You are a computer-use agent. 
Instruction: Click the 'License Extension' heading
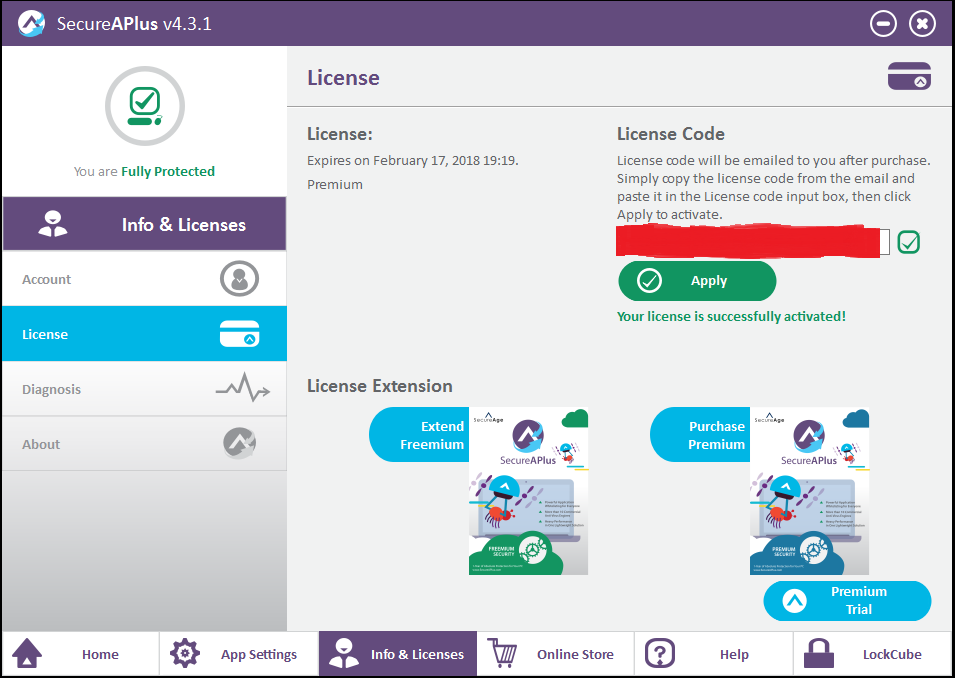pos(379,386)
